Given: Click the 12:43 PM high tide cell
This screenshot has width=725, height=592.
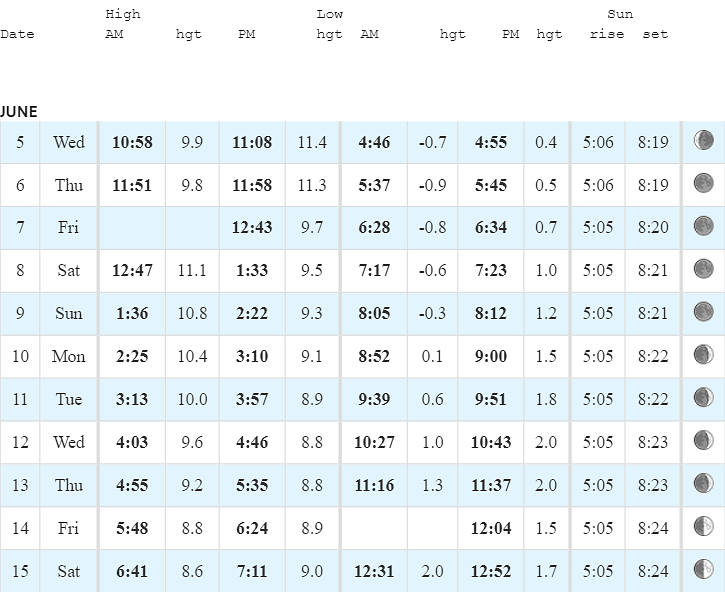Looking at the screenshot, I should pos(252,228).
